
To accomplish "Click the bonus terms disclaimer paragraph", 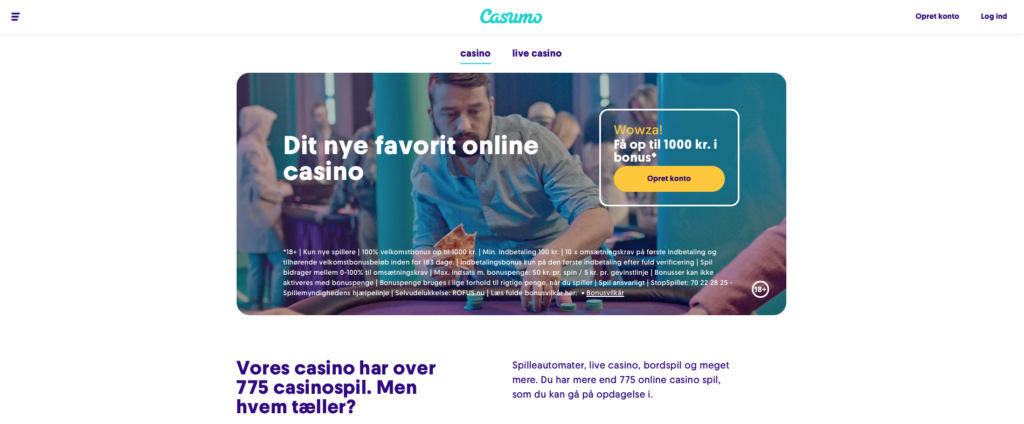I will coord(508,272).
